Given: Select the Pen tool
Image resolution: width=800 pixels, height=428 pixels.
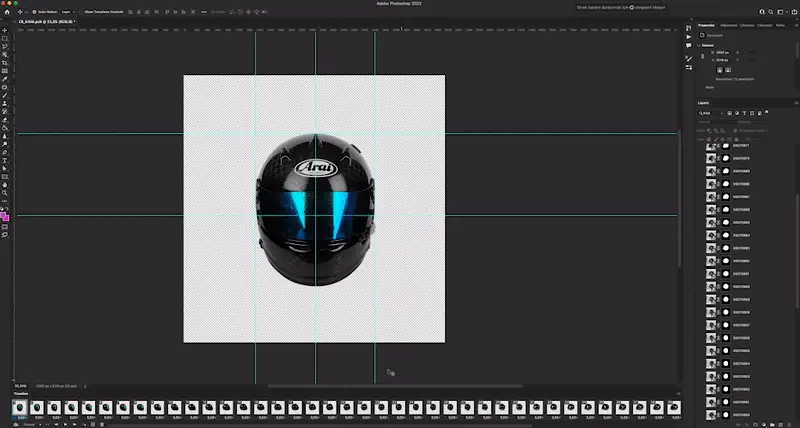Looking at the screenshot, I should click(x=5, y=153).
